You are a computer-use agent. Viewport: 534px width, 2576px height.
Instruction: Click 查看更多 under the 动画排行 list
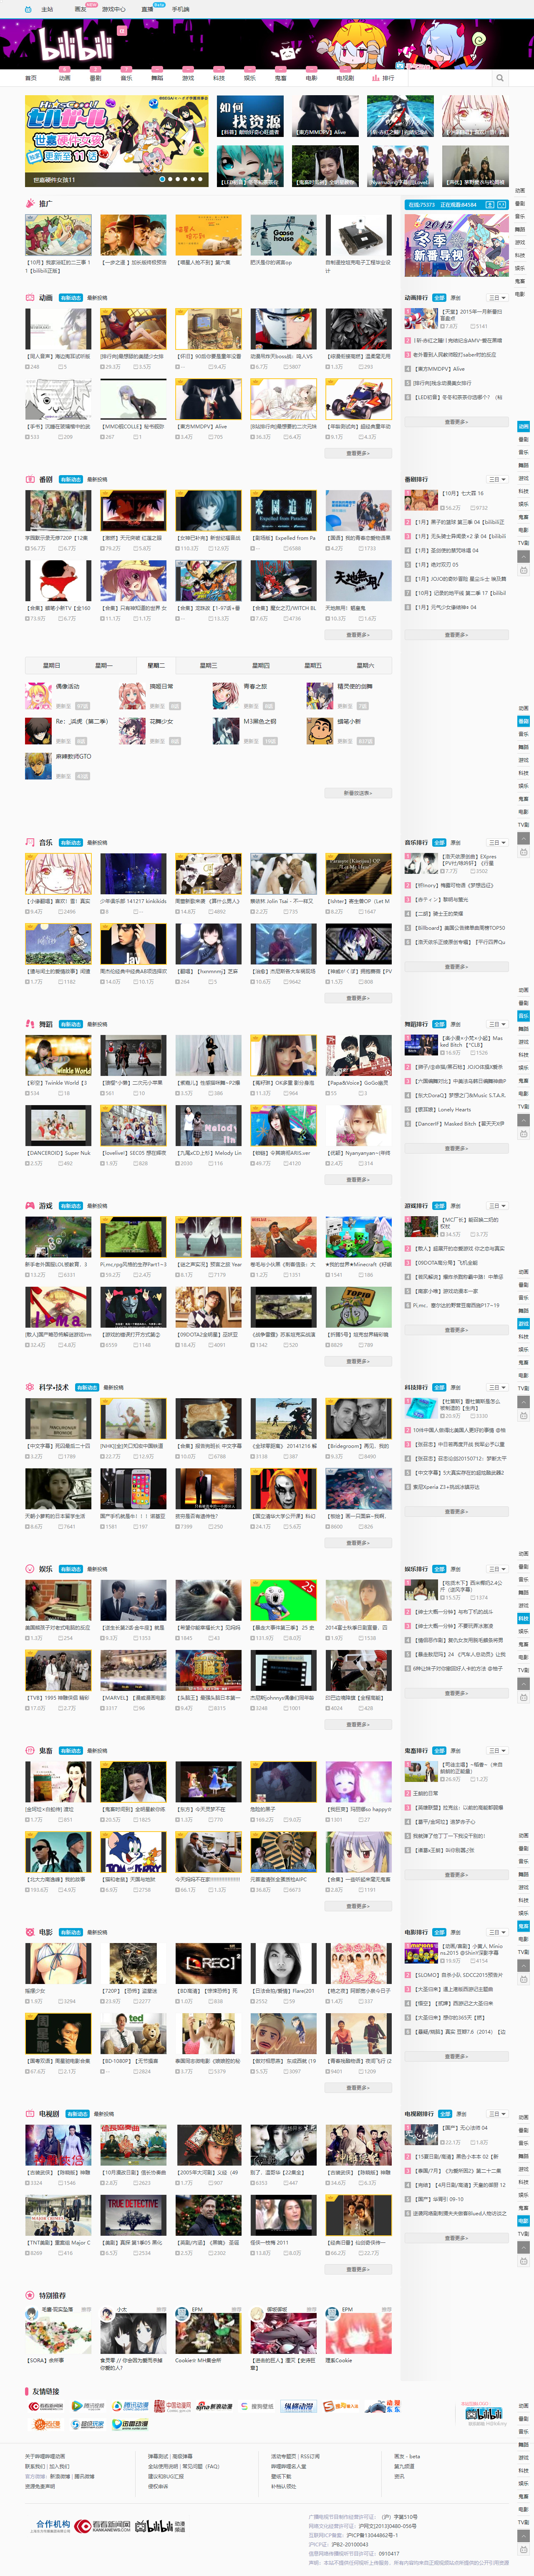[456, 422]
